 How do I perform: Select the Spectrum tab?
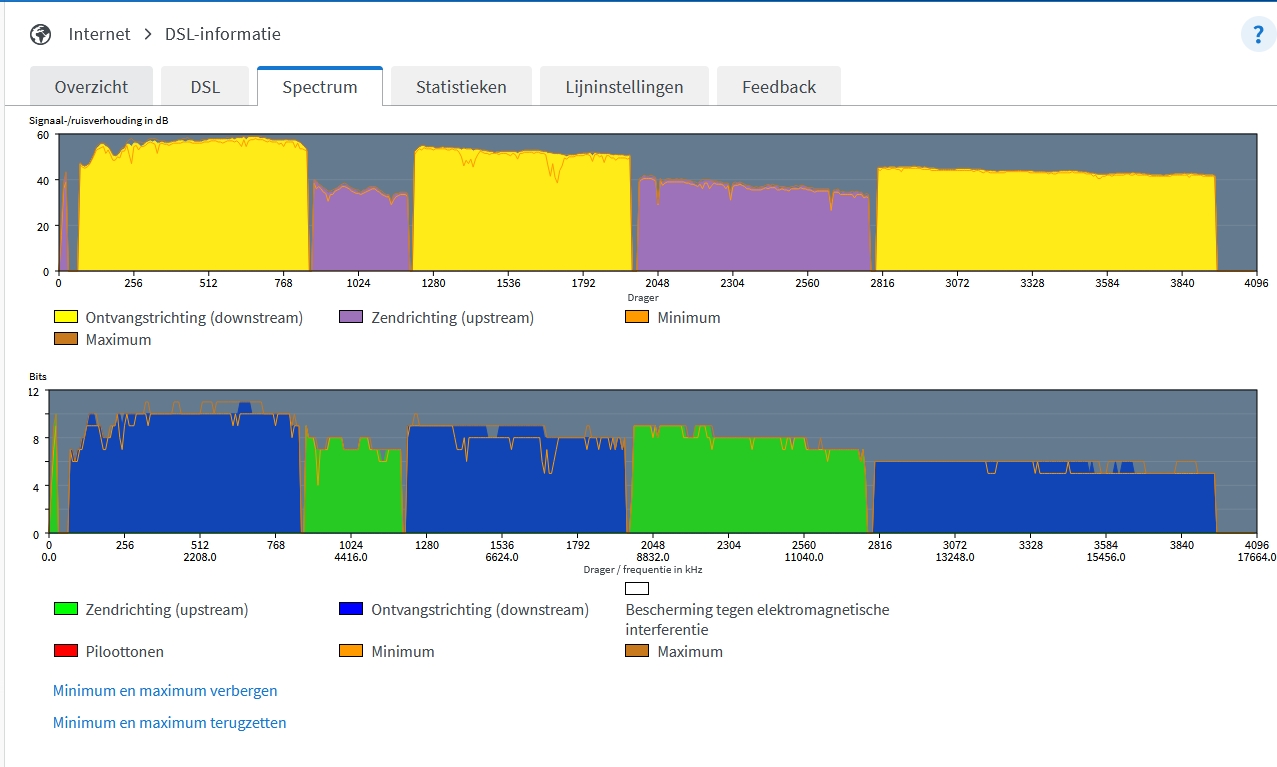(x=320, y=87)
